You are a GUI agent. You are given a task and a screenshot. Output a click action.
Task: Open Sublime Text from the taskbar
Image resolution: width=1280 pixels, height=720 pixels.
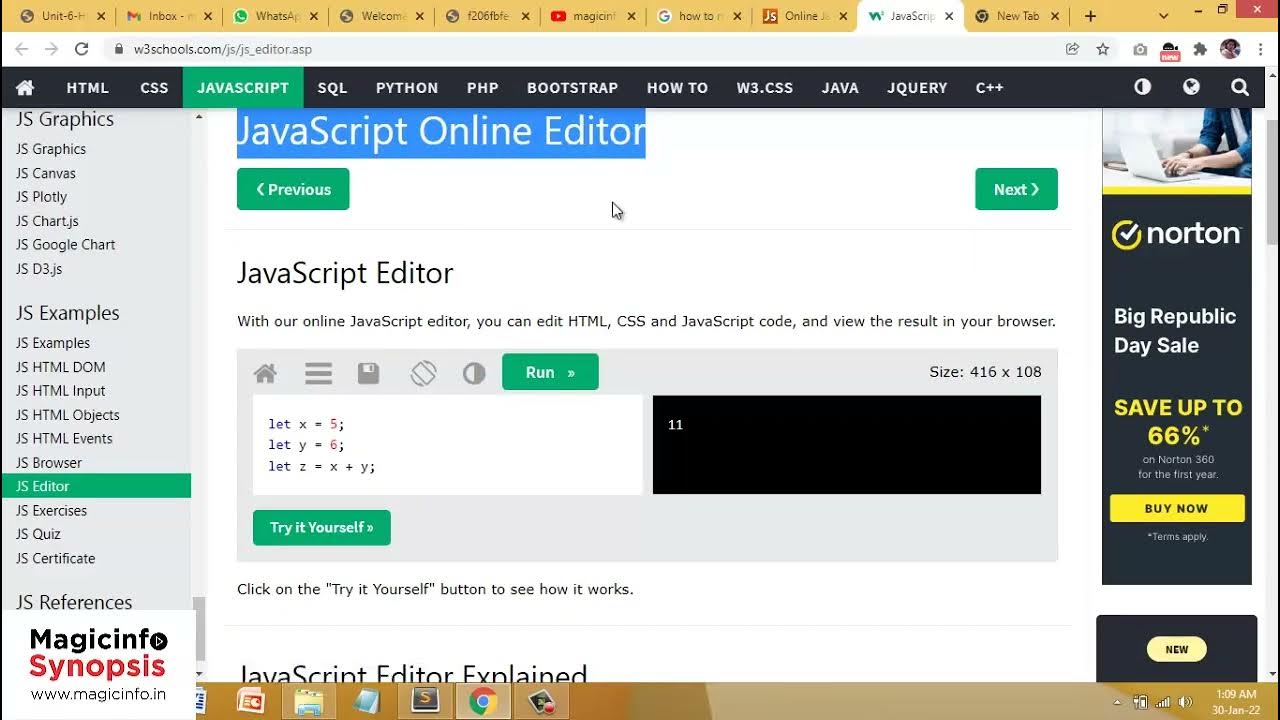425,702
